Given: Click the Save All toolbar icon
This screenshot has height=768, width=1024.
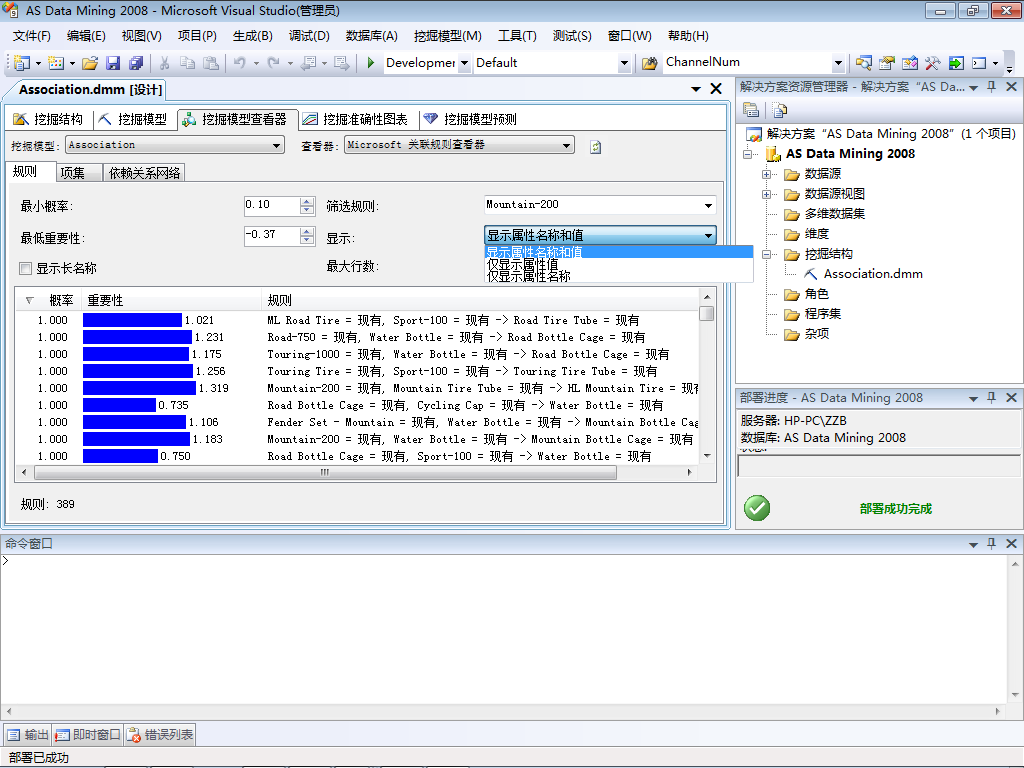Looking at the screenshot, I should [x=136, y=63].
